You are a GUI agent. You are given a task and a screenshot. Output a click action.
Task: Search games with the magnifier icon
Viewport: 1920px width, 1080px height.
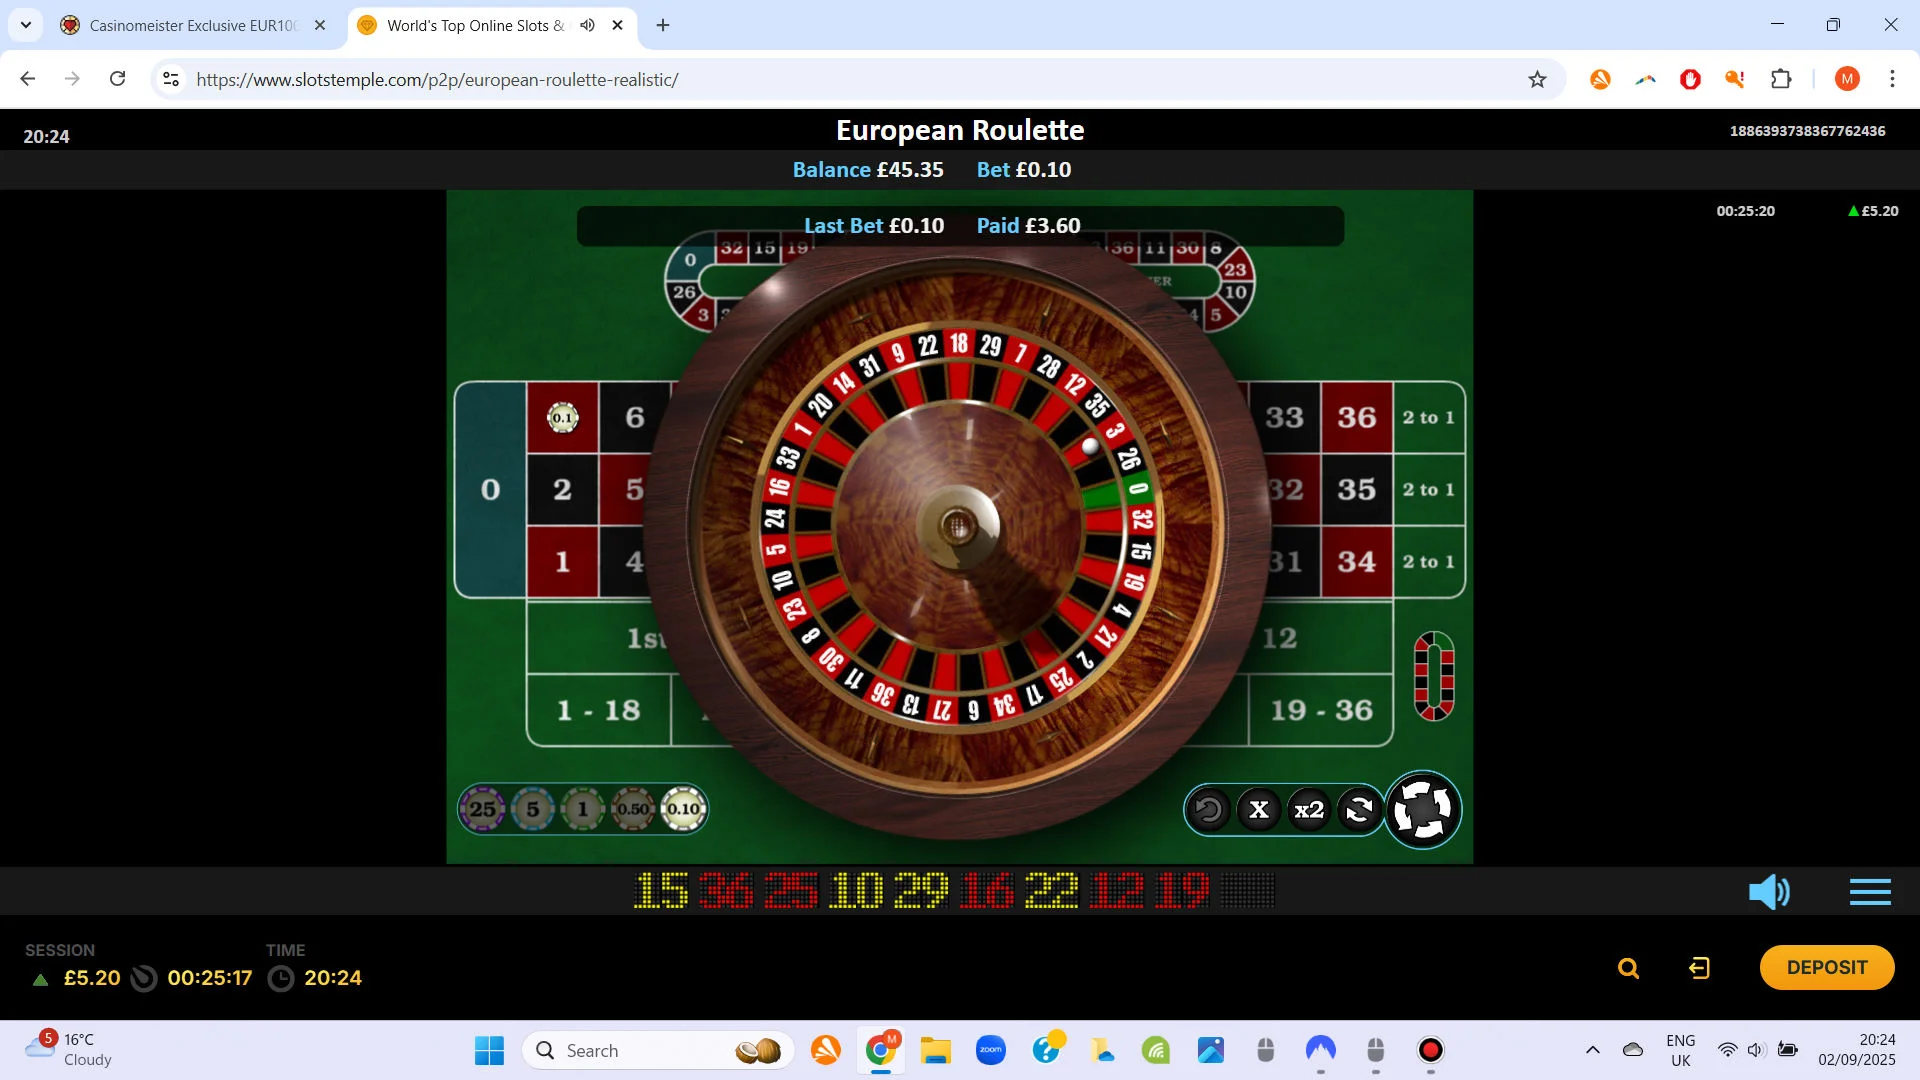[x=1629, y=968]
